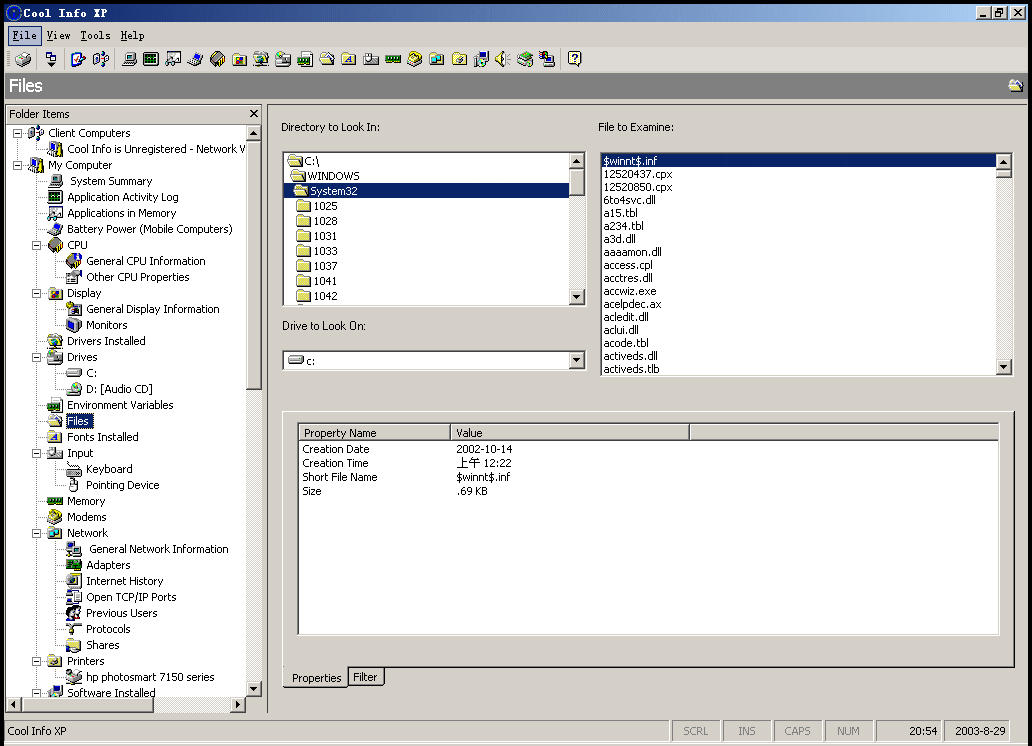Collapse the My Computer tree node
The height and width of the screenshot is (746, 1032).
pyautogui.click(x=18, y=165)
